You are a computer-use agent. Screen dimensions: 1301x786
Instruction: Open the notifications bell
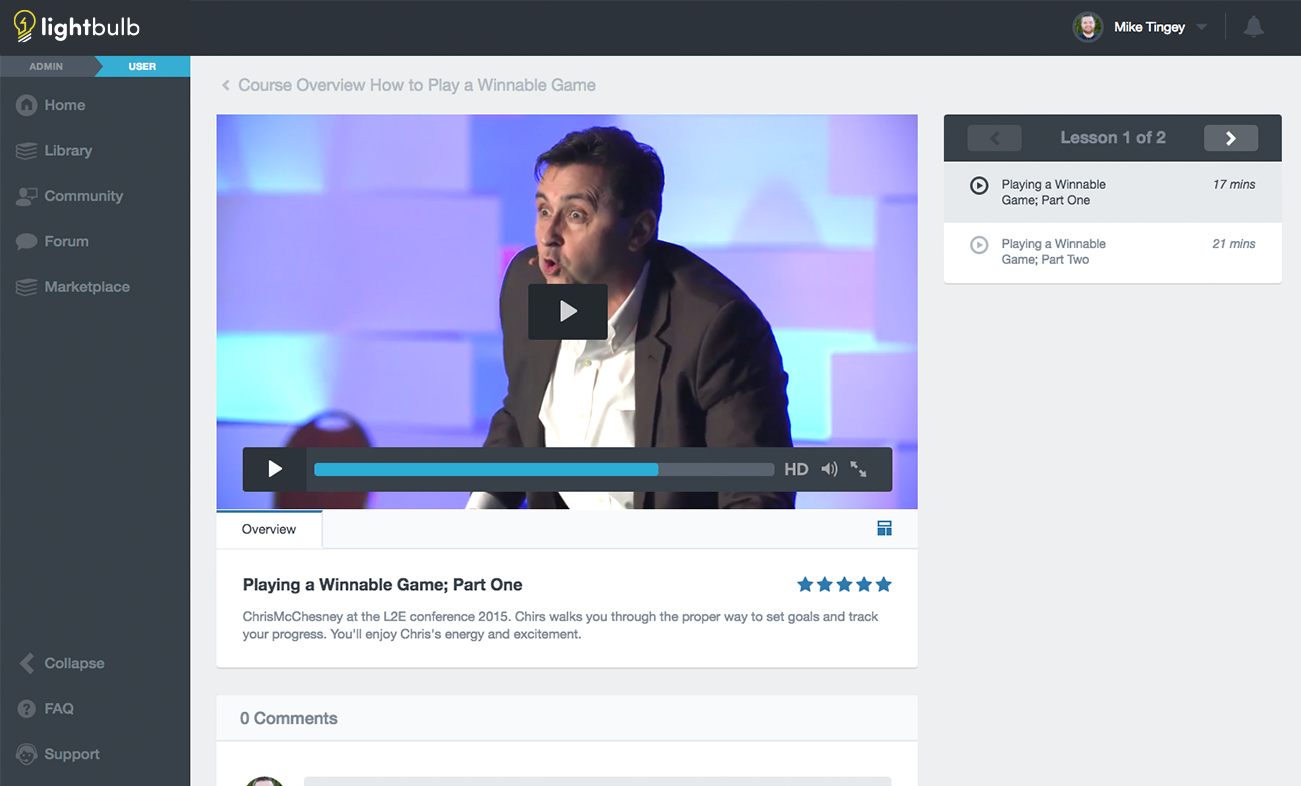(x=1253, y=27)
